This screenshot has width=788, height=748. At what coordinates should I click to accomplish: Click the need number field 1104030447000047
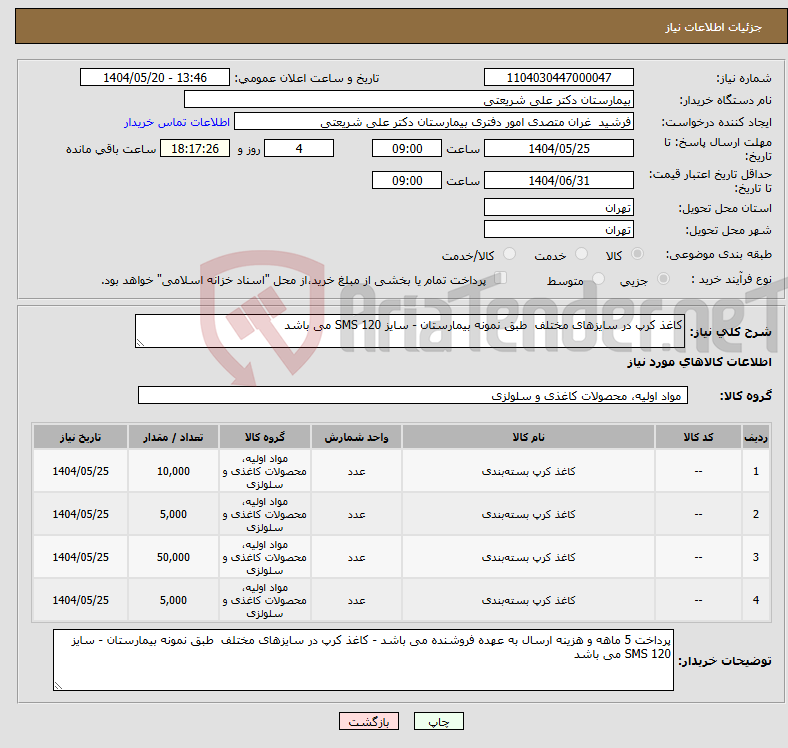558,77
